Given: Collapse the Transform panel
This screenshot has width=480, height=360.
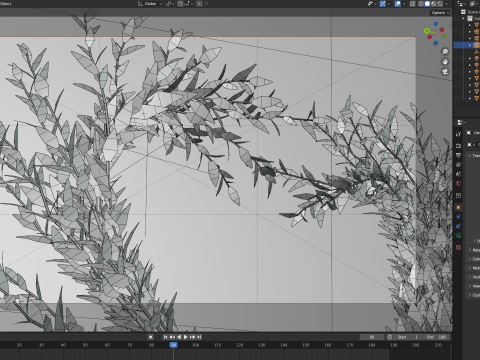Looking at the screenshot, I should click(x=470, y=156).
